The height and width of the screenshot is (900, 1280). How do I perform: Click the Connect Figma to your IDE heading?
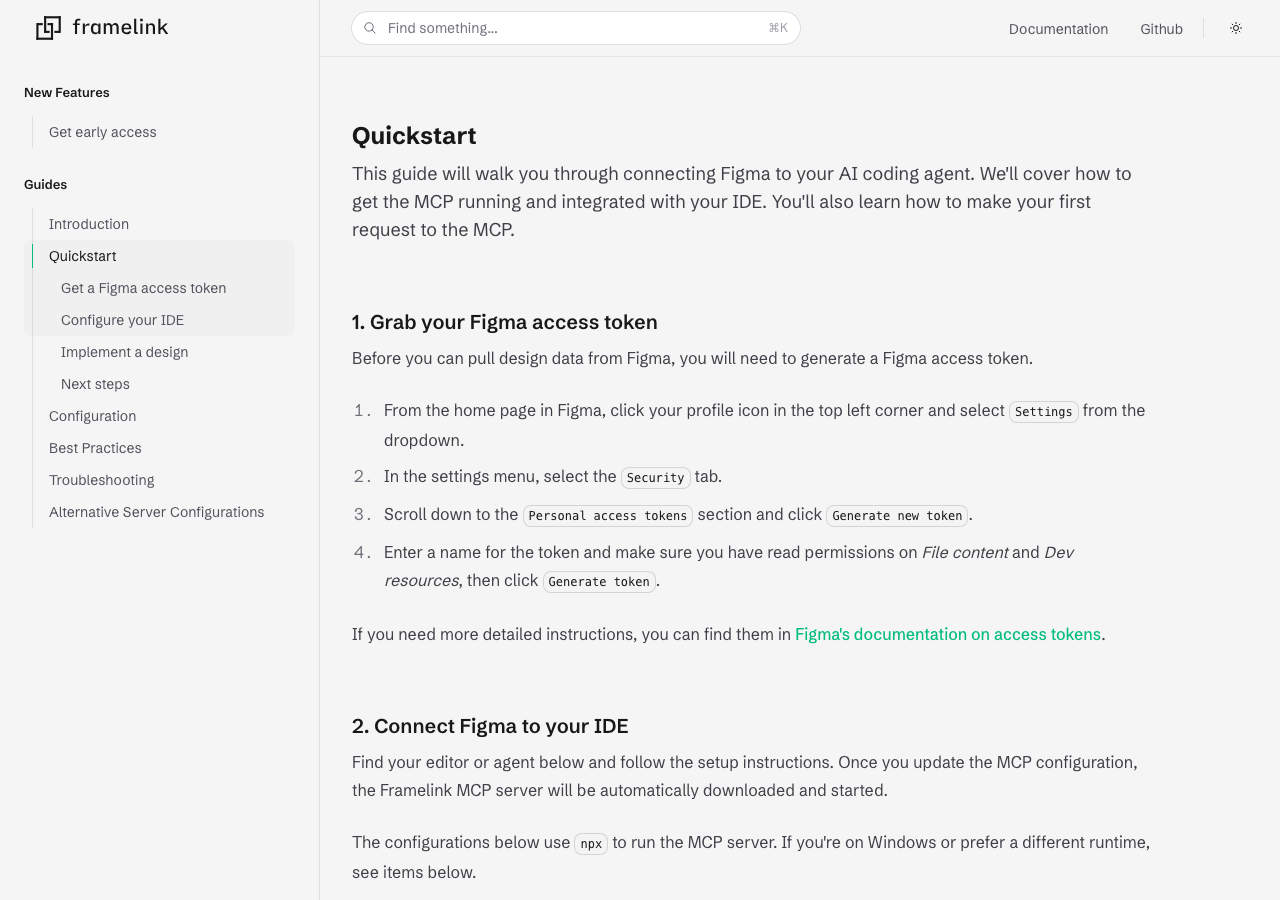pyautogui.click(x=490, y=726)
